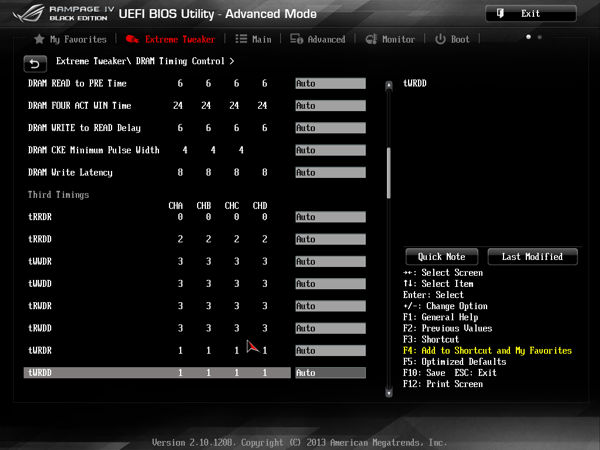
Task: Click the Exit door icon
Action: point(500,13)
